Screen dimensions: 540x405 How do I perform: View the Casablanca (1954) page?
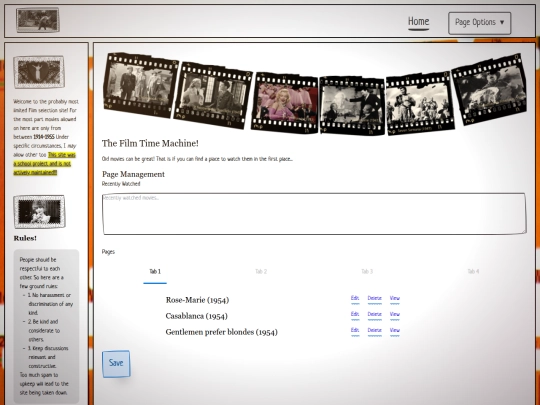click(395, 314)
